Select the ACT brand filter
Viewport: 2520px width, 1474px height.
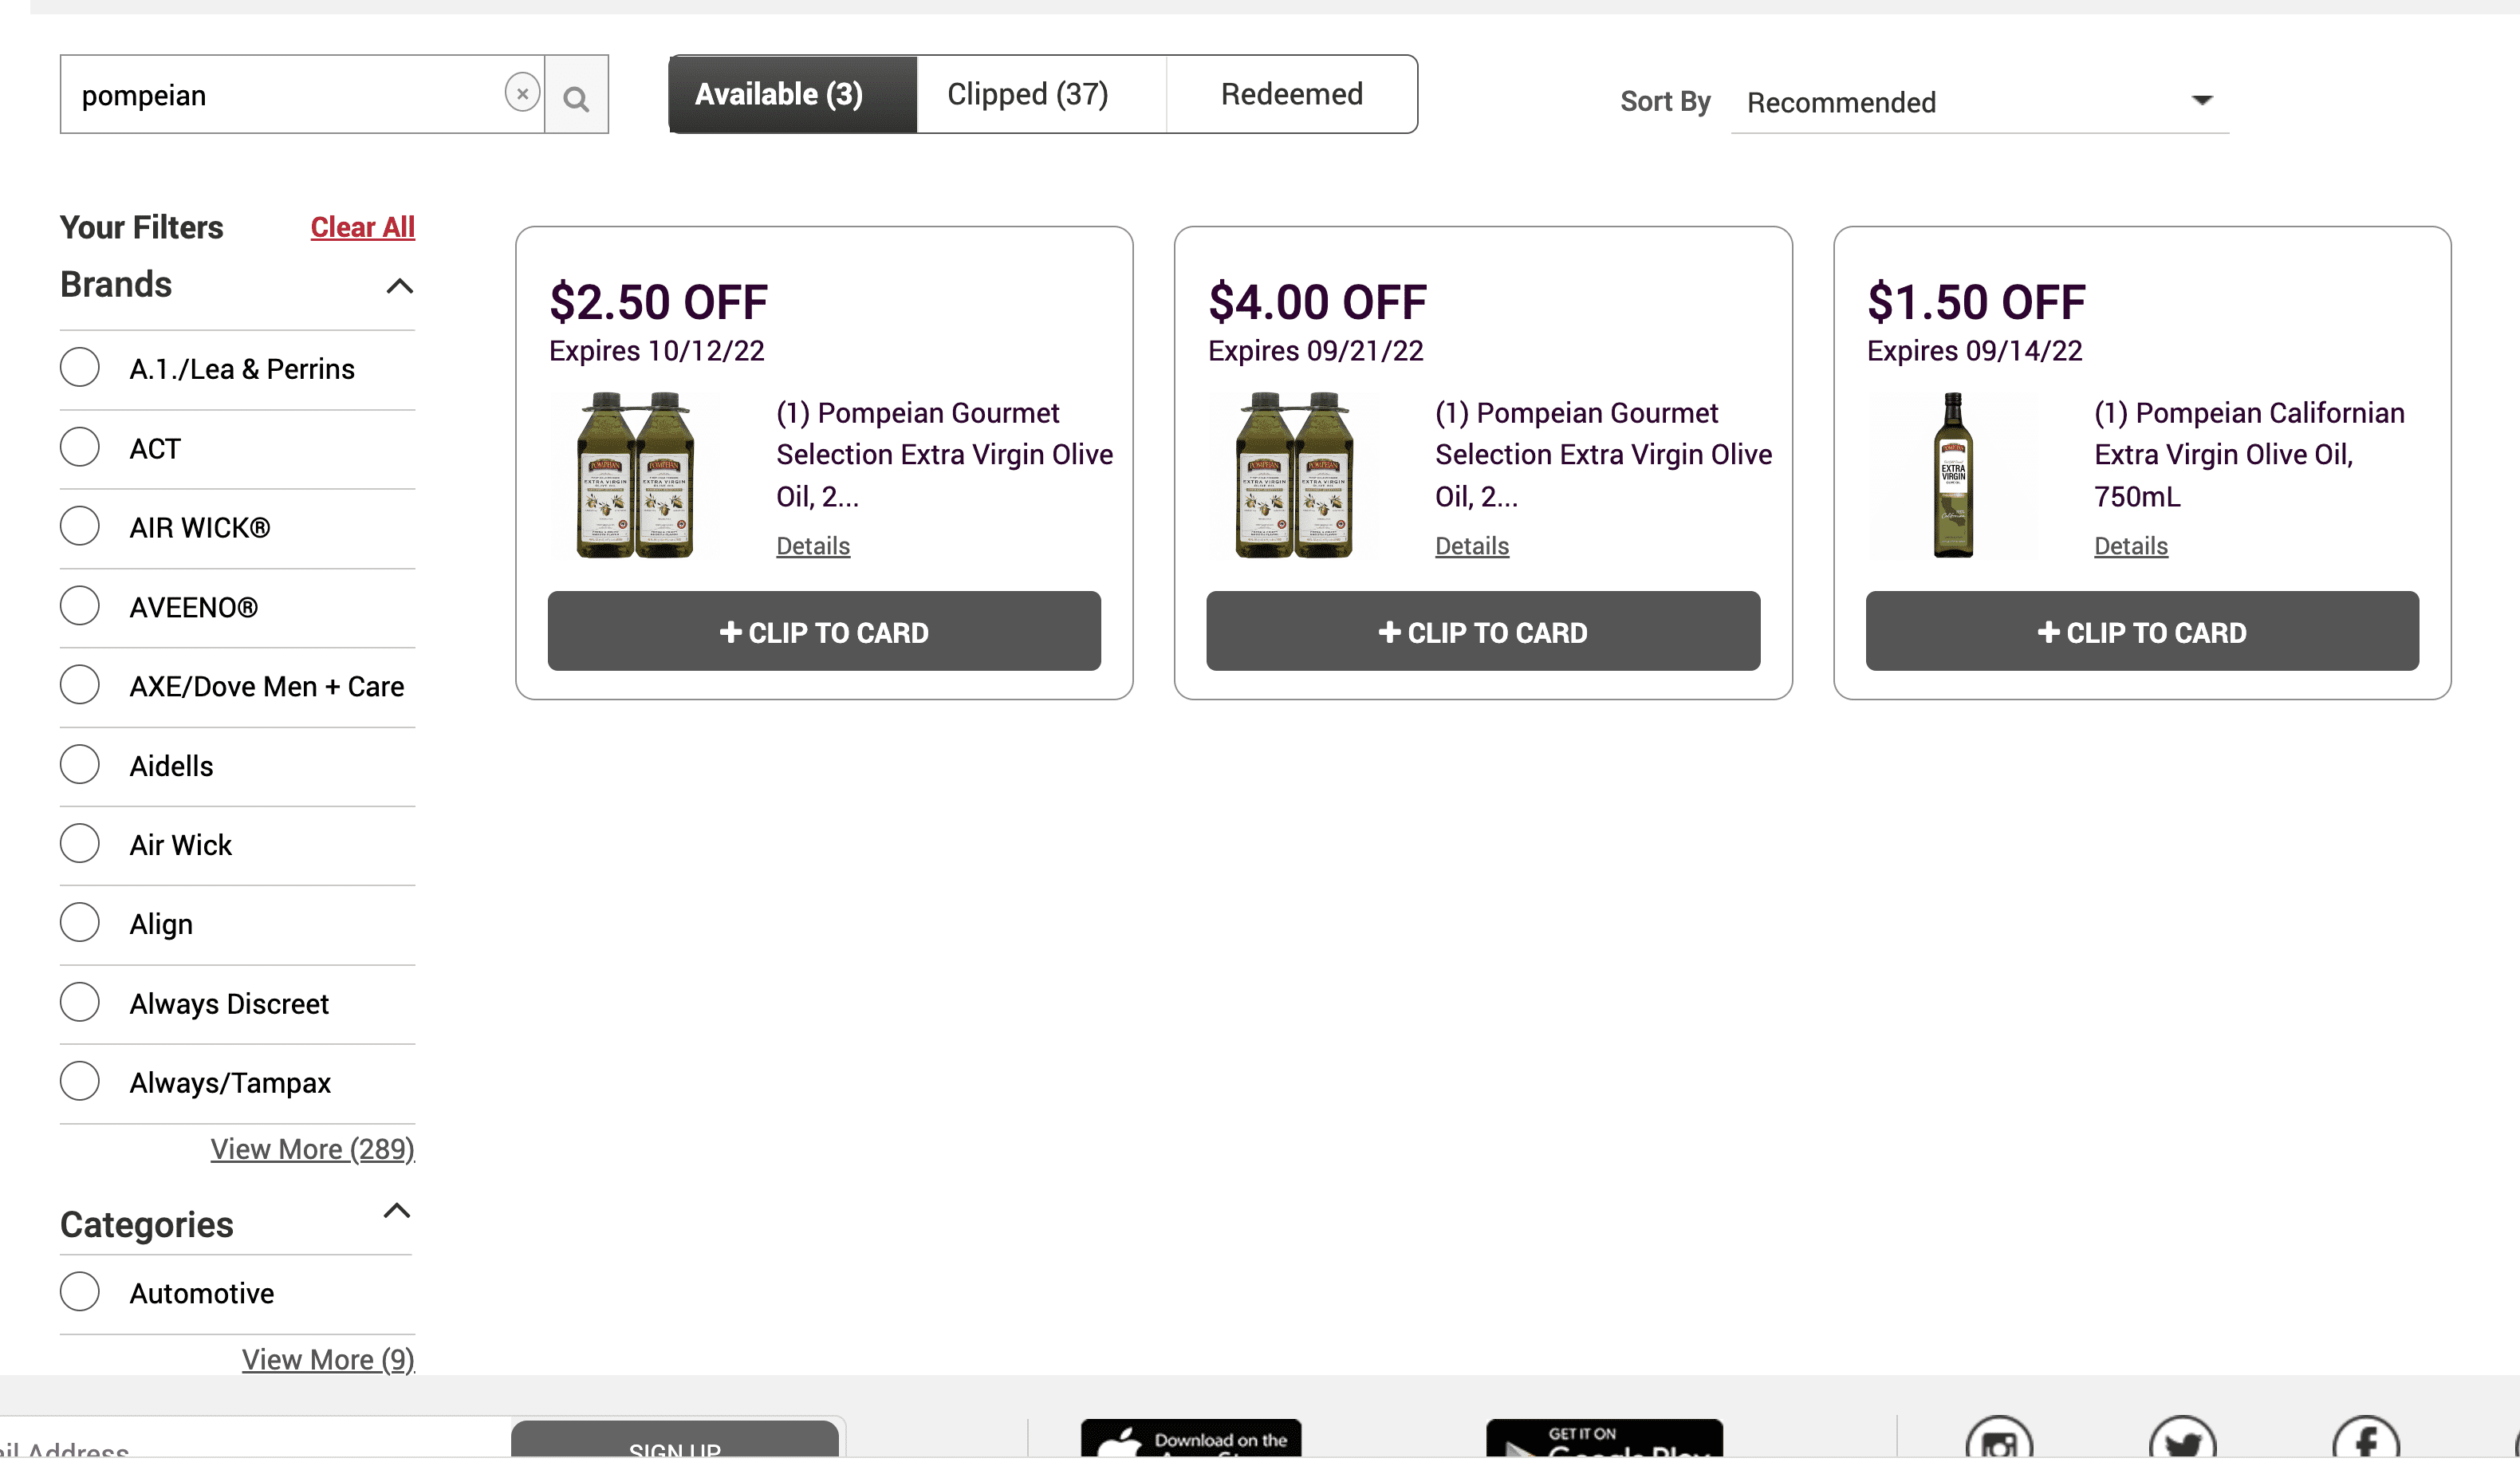tap(80, 447)
